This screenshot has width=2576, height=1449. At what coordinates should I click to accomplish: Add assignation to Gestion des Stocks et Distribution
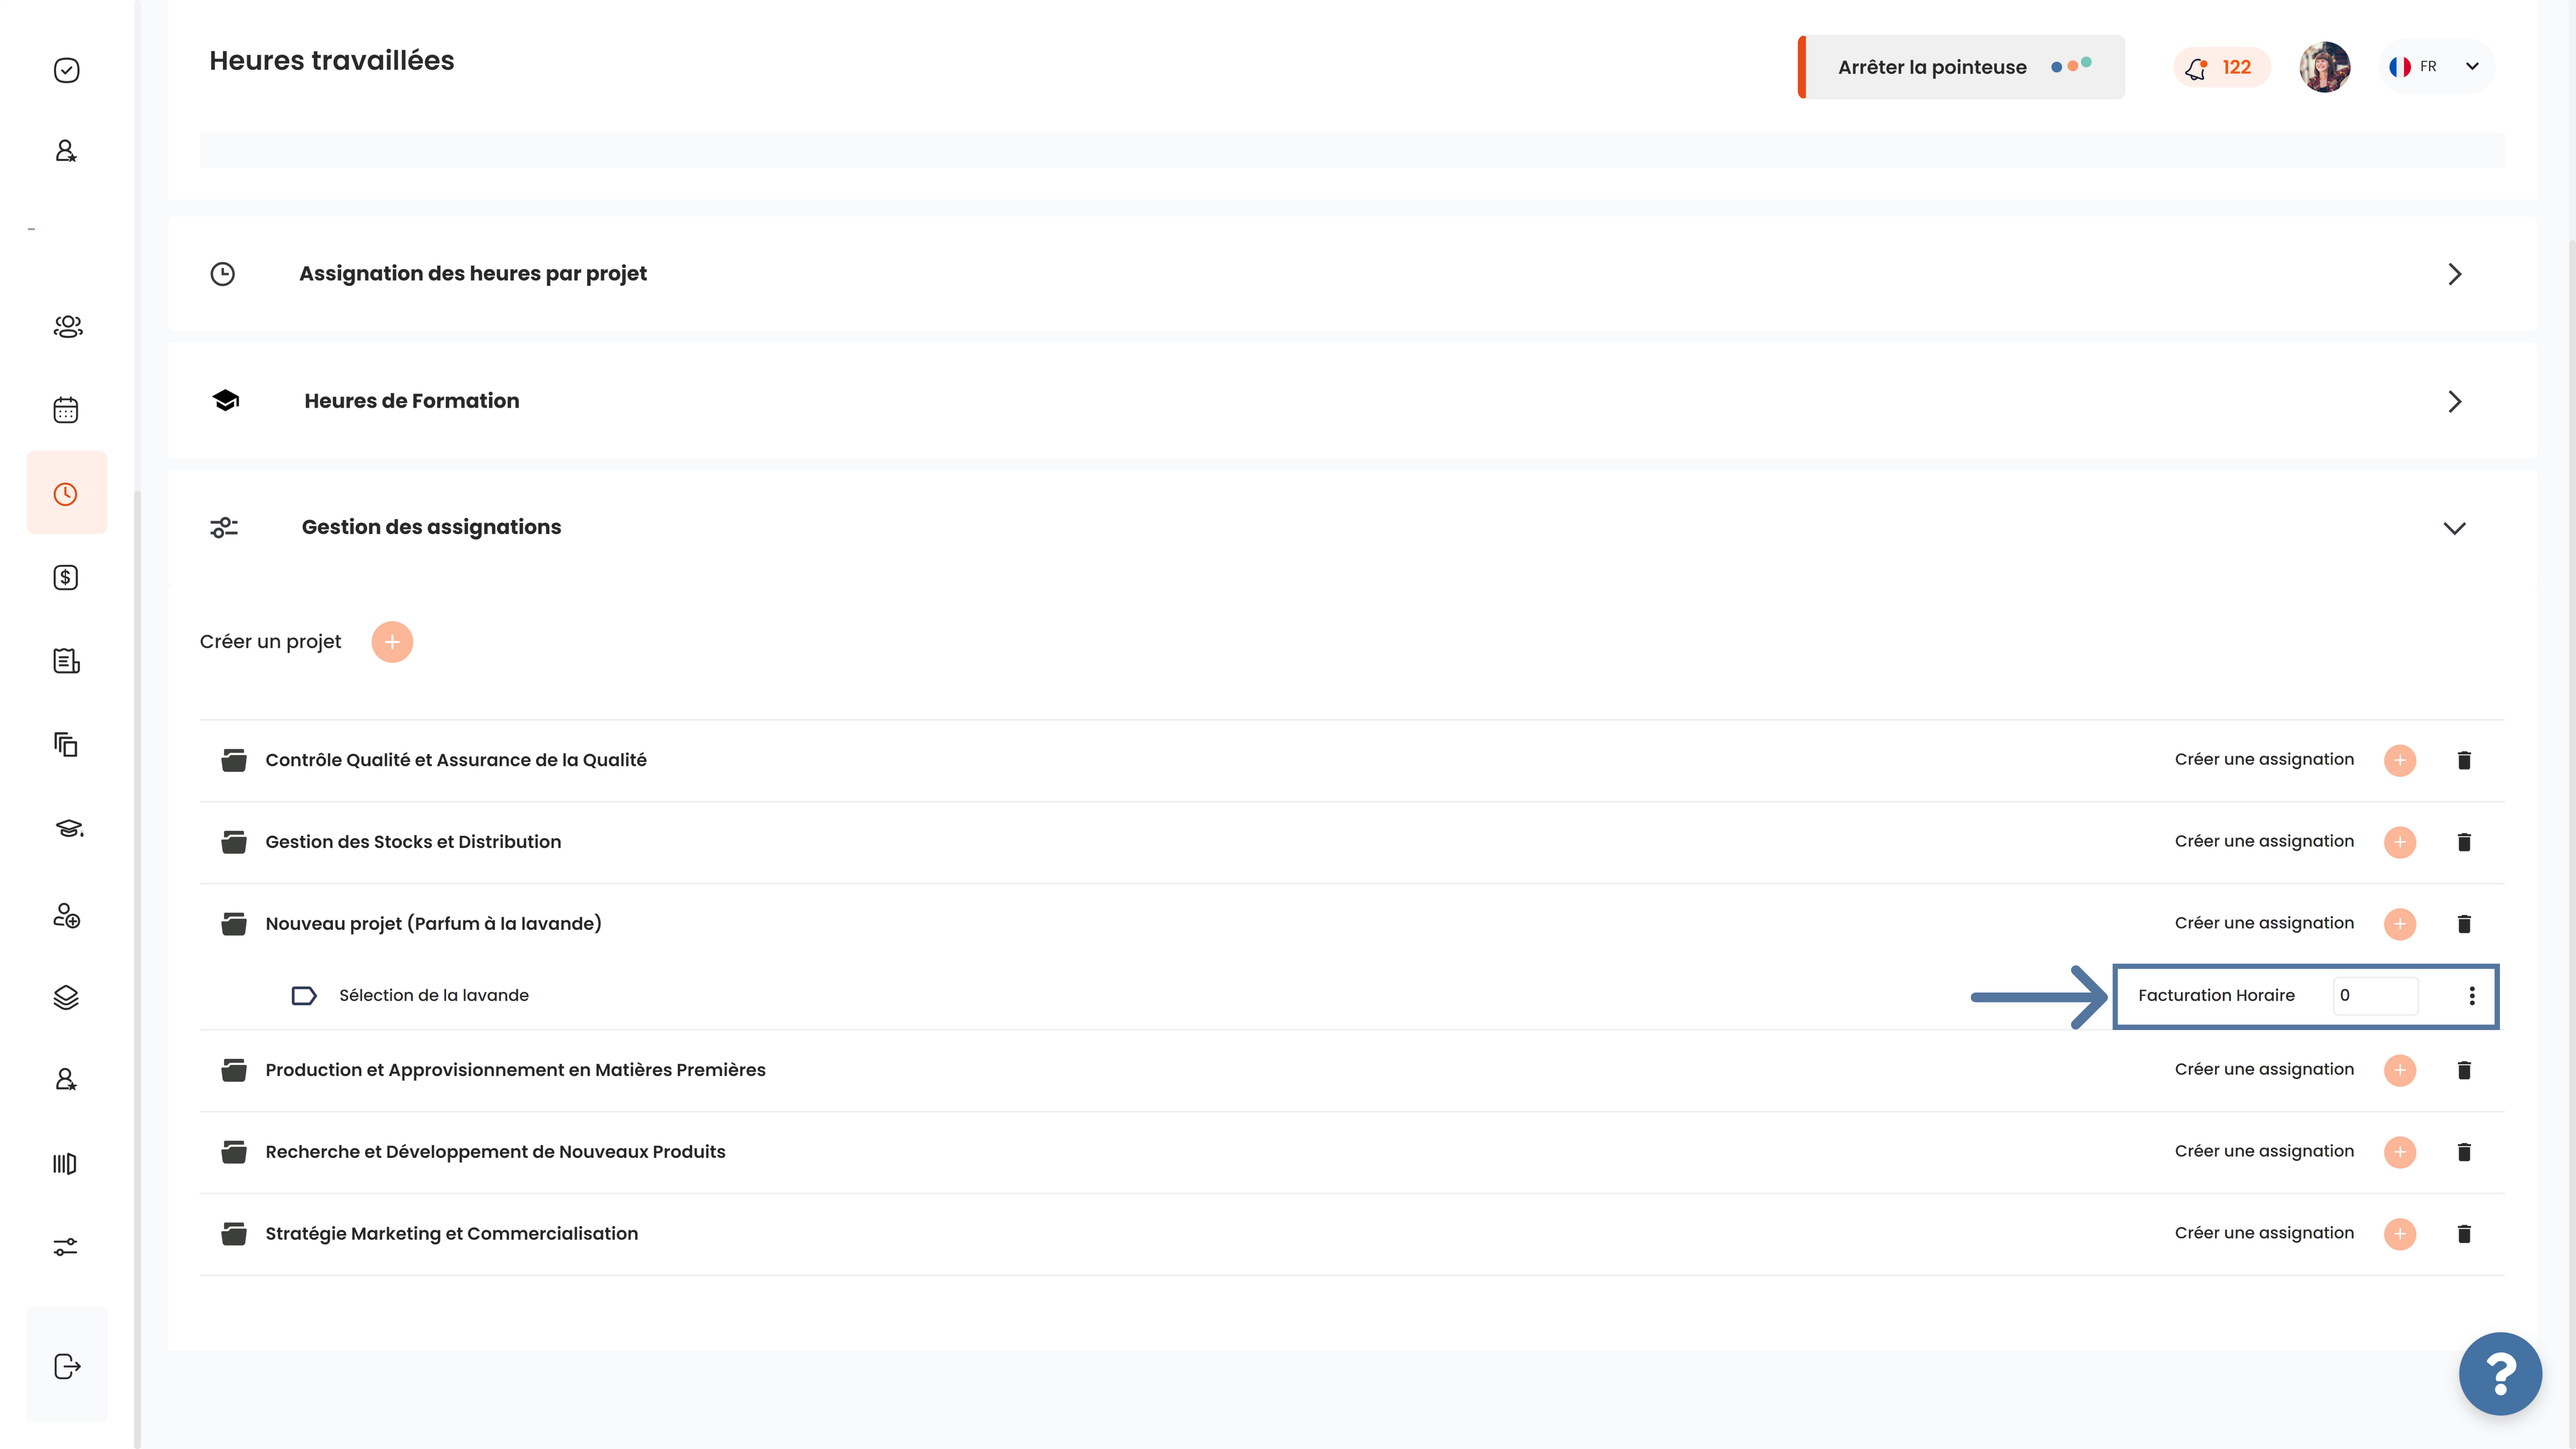click(x=2400, y=842)
